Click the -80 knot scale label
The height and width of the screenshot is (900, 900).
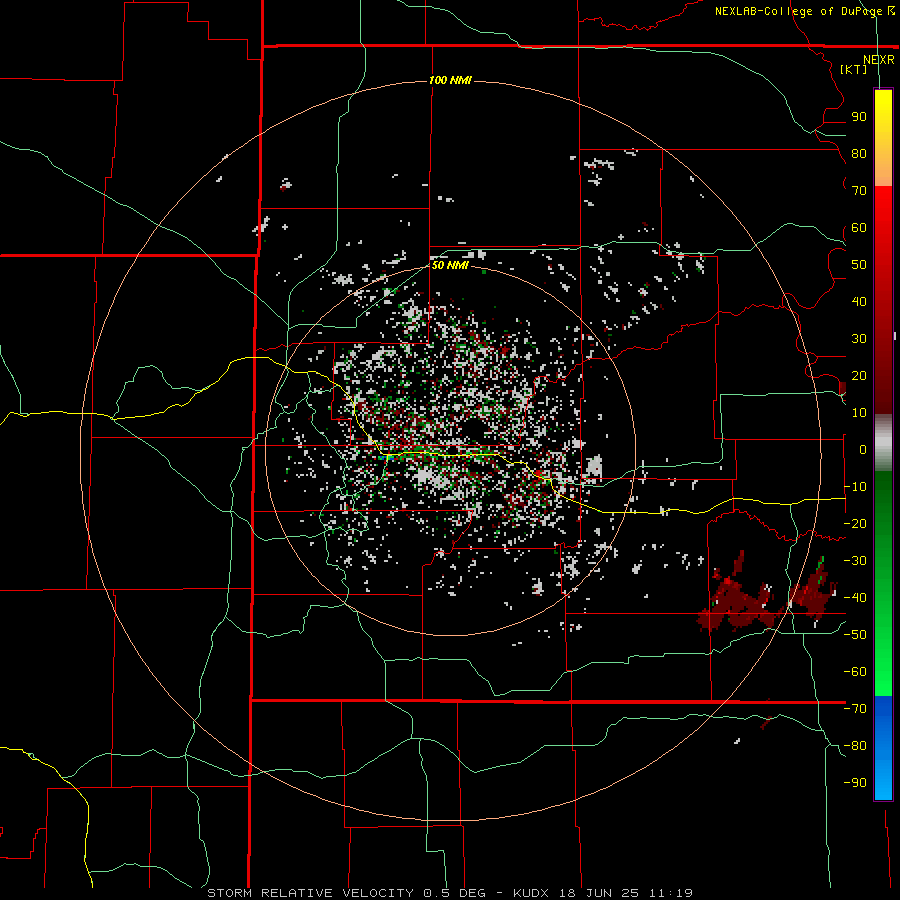855,746
